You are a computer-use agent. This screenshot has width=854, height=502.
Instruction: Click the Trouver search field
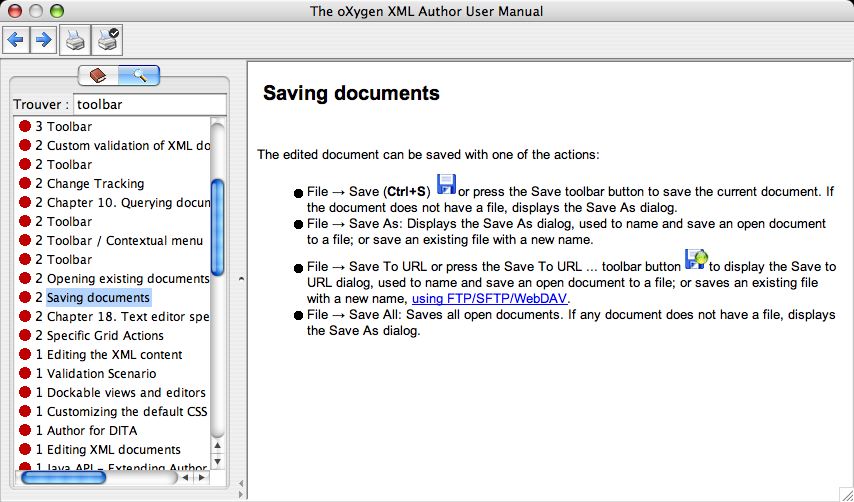(150, 104)
